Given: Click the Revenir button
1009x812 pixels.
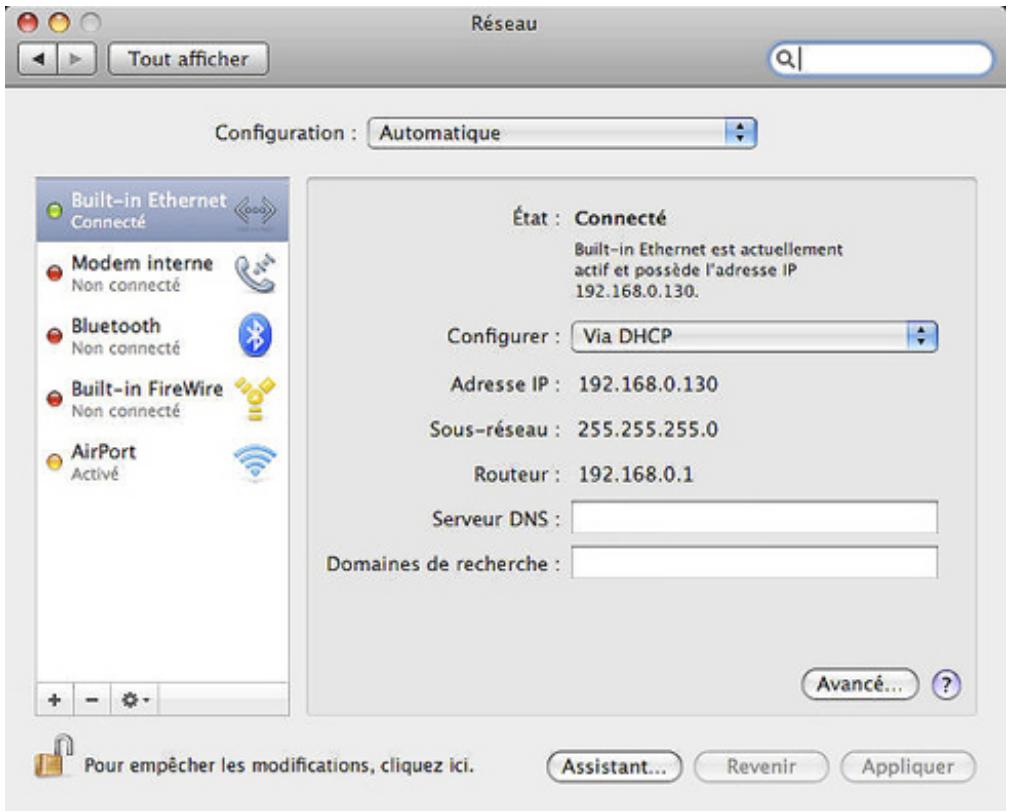Looking at the screenshot, I should point(761,767).
